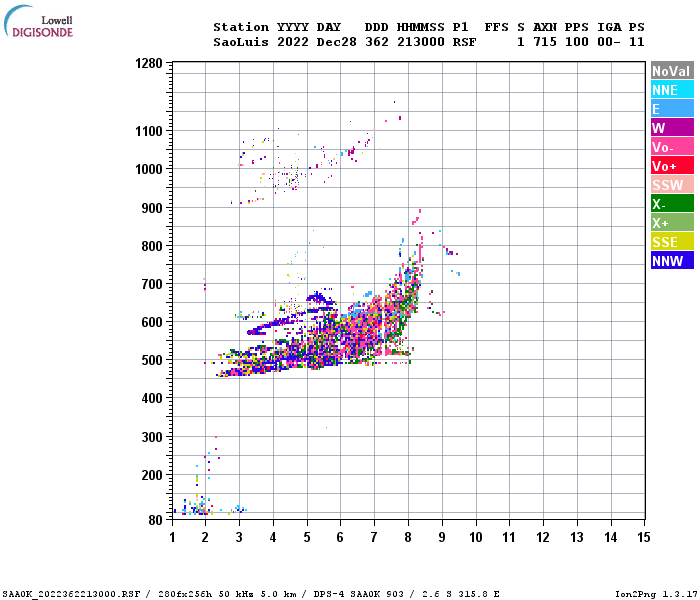The width and height of the screenshot is (700, 600).
Task: Click the date value Dec28
Action: click(x=337, y=42)
